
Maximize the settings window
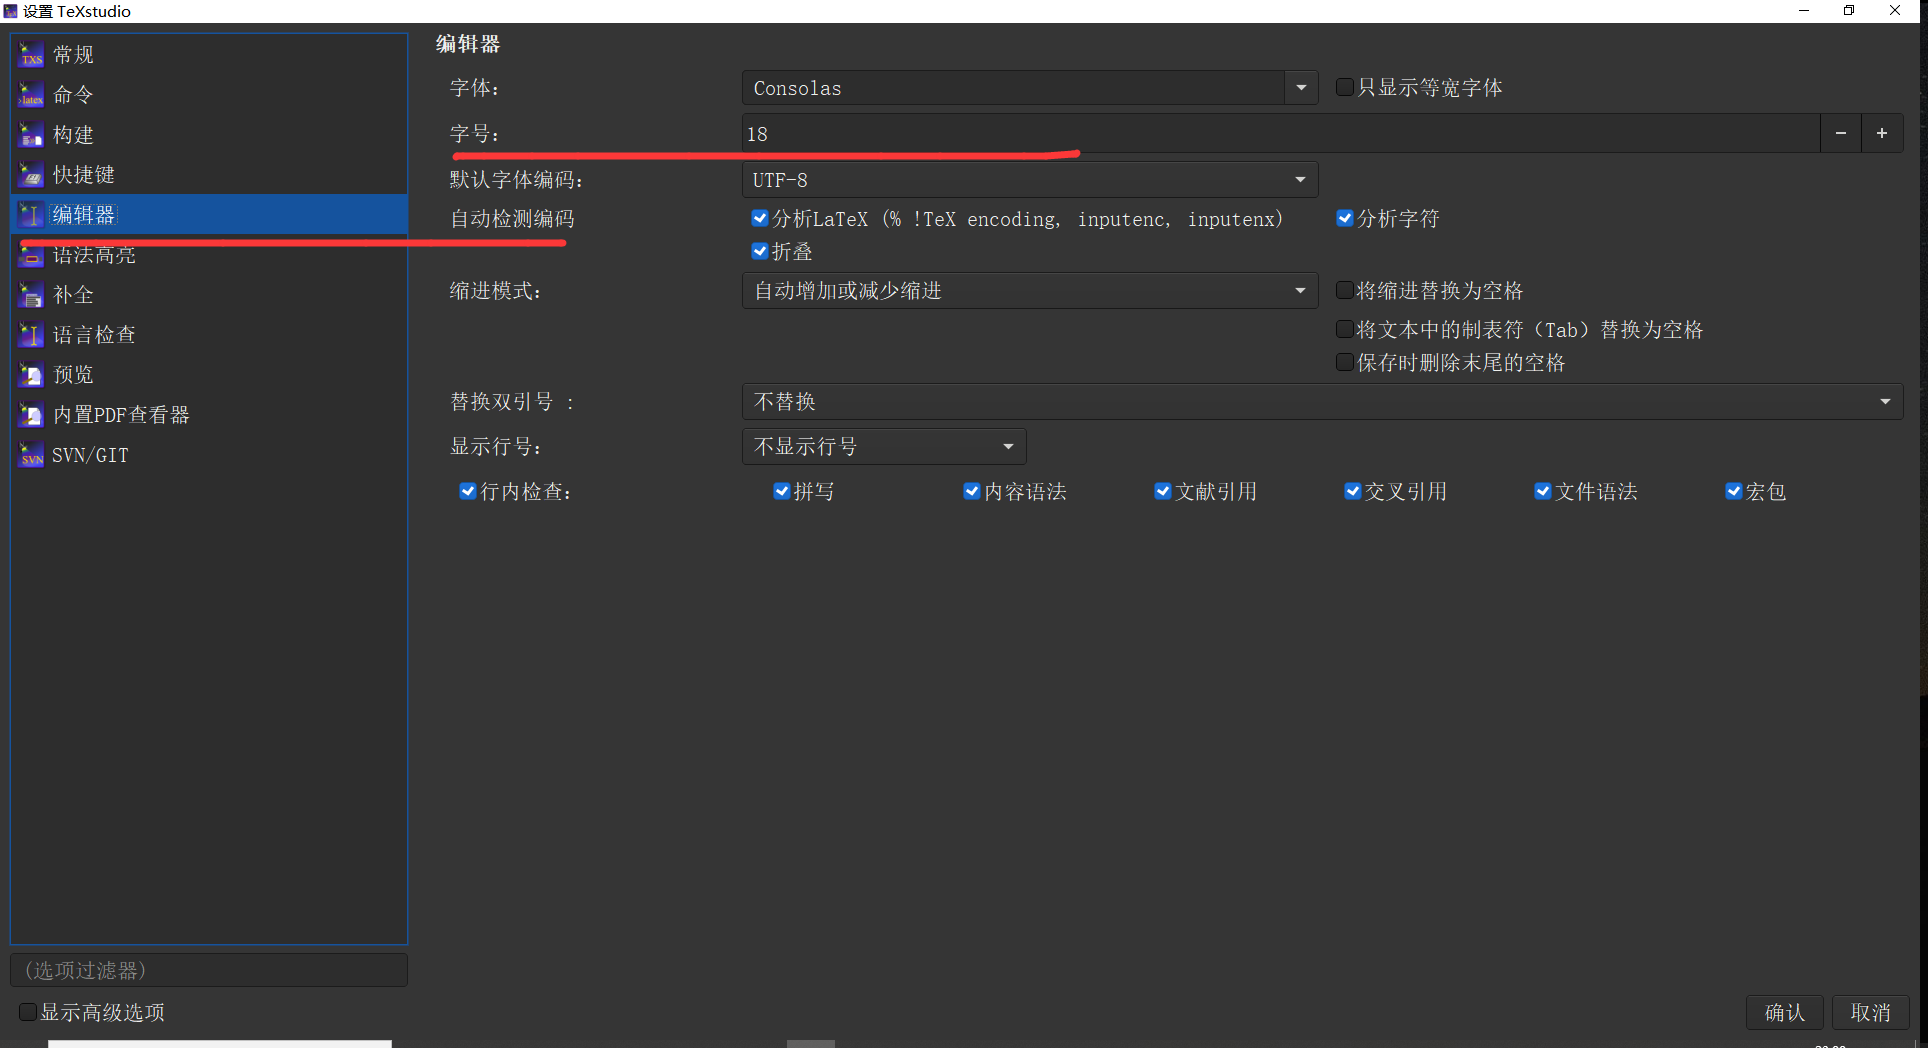tap(1849, 11)
